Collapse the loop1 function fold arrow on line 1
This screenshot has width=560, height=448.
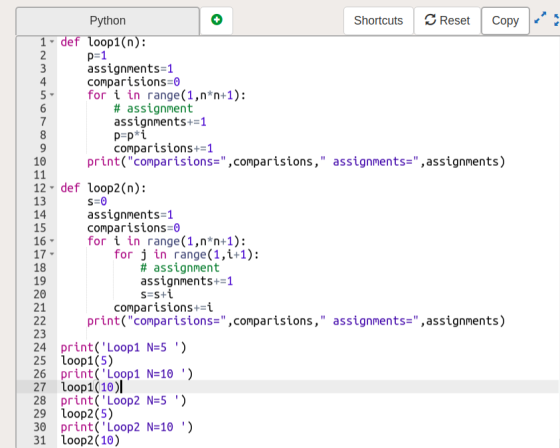click(x=52, y=42)
